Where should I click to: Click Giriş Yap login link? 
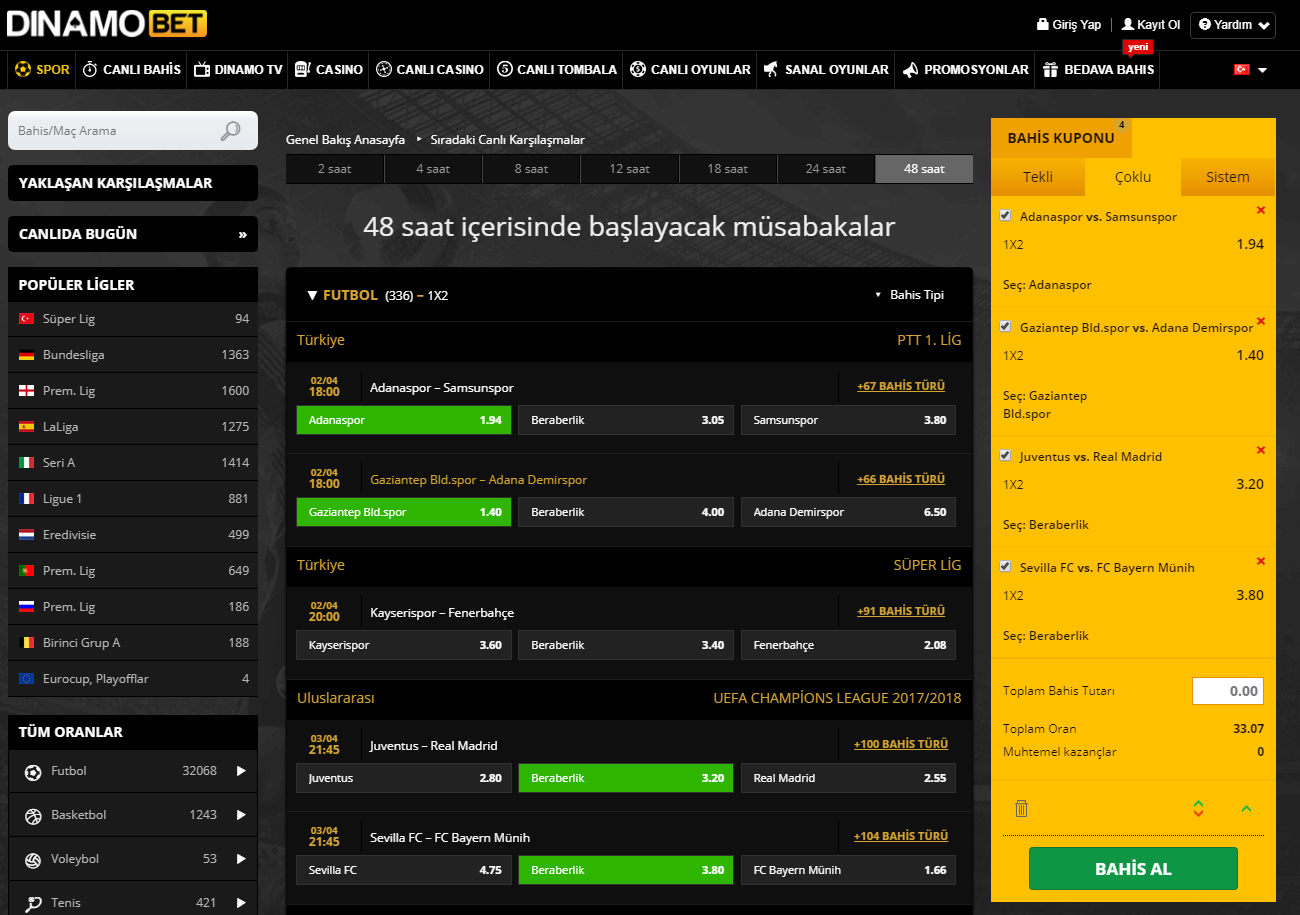1069,25
